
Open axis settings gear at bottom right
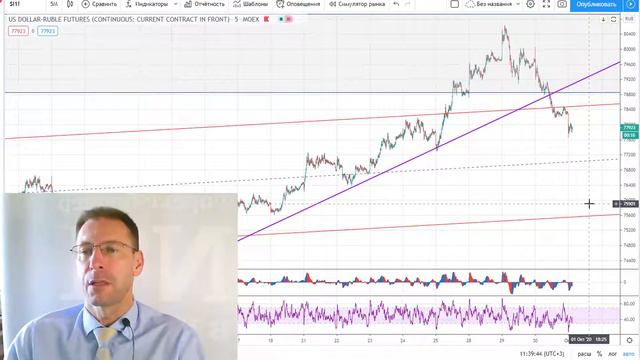pos(629,340)
